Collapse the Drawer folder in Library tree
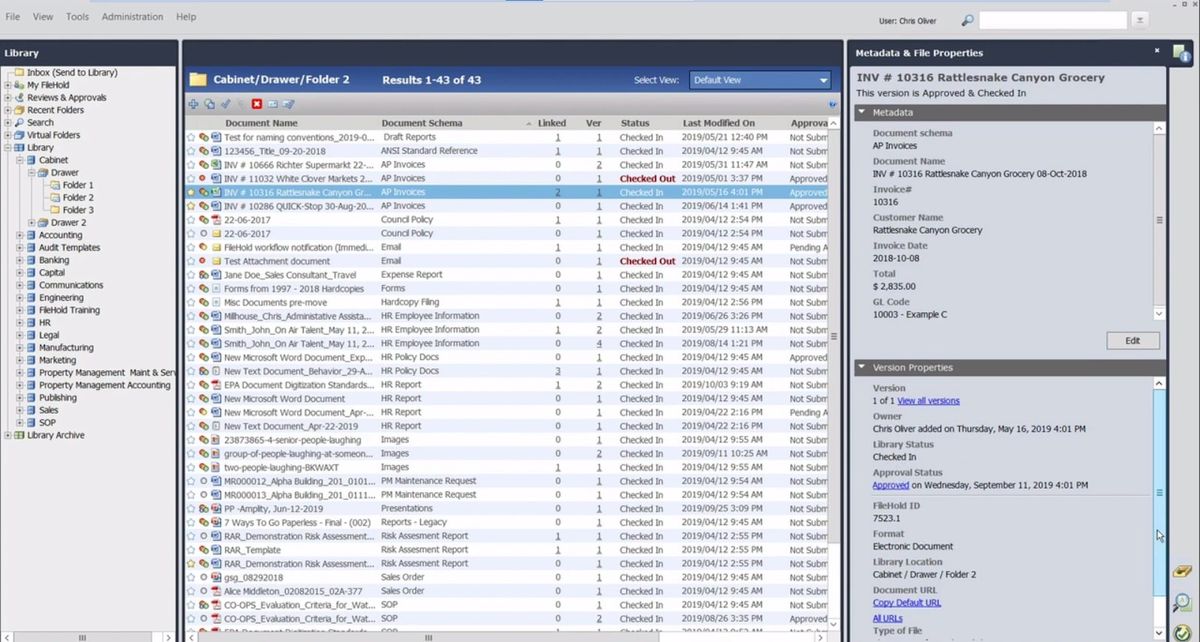 33,171
